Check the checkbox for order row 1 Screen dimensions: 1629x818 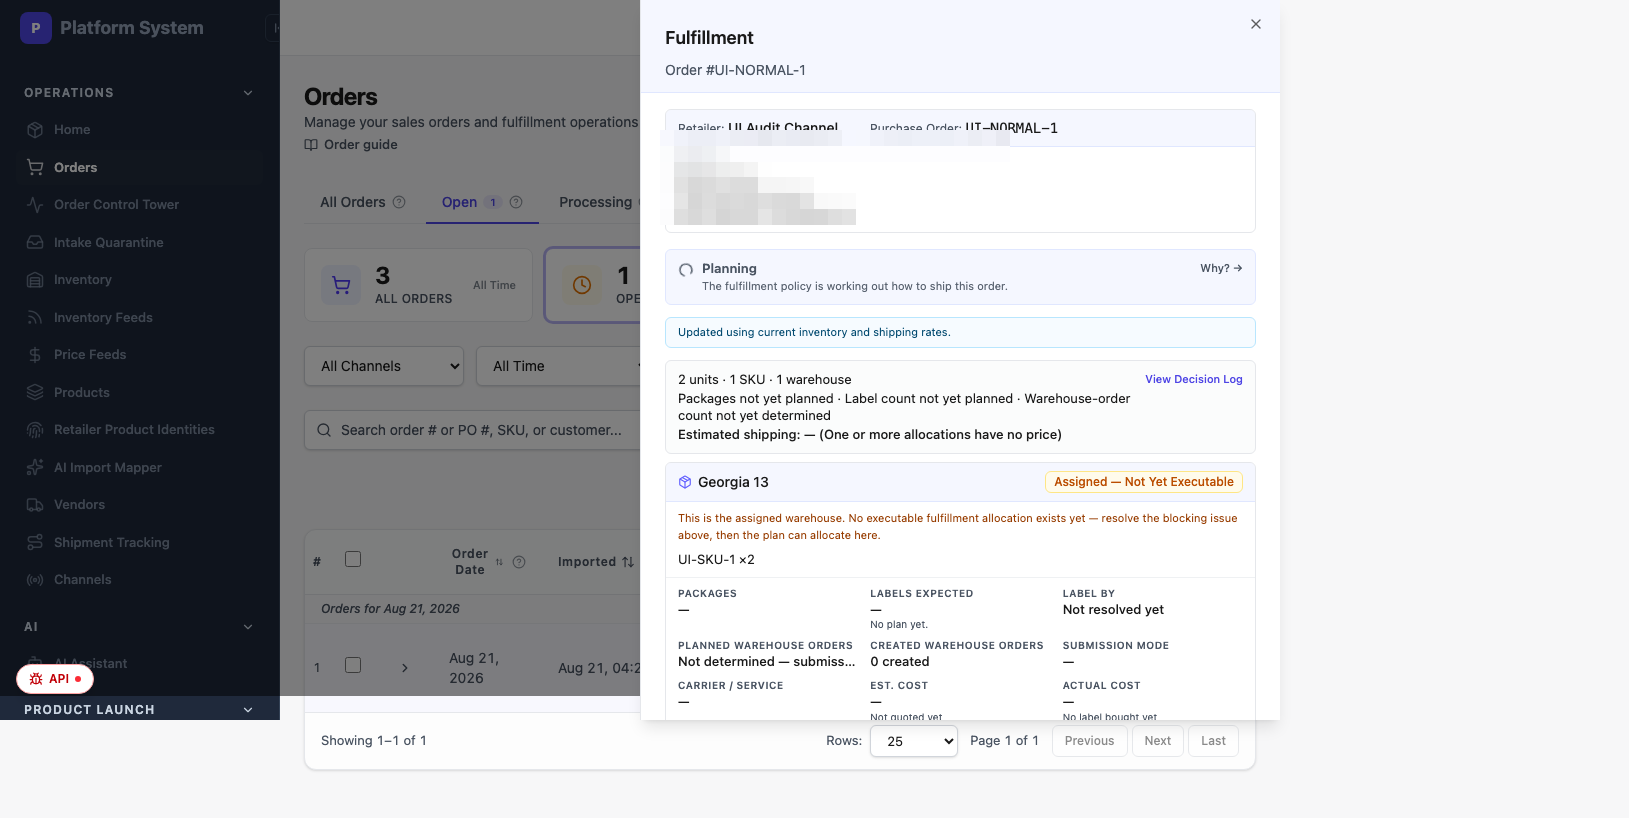click(x=353, y=665)
